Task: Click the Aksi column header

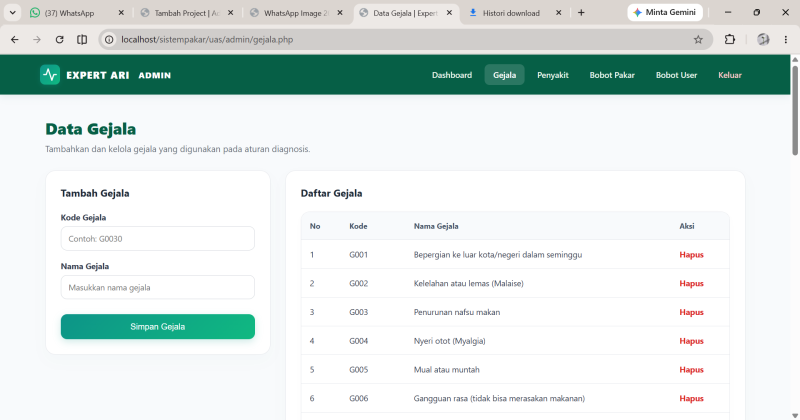Action: point(687,226)
